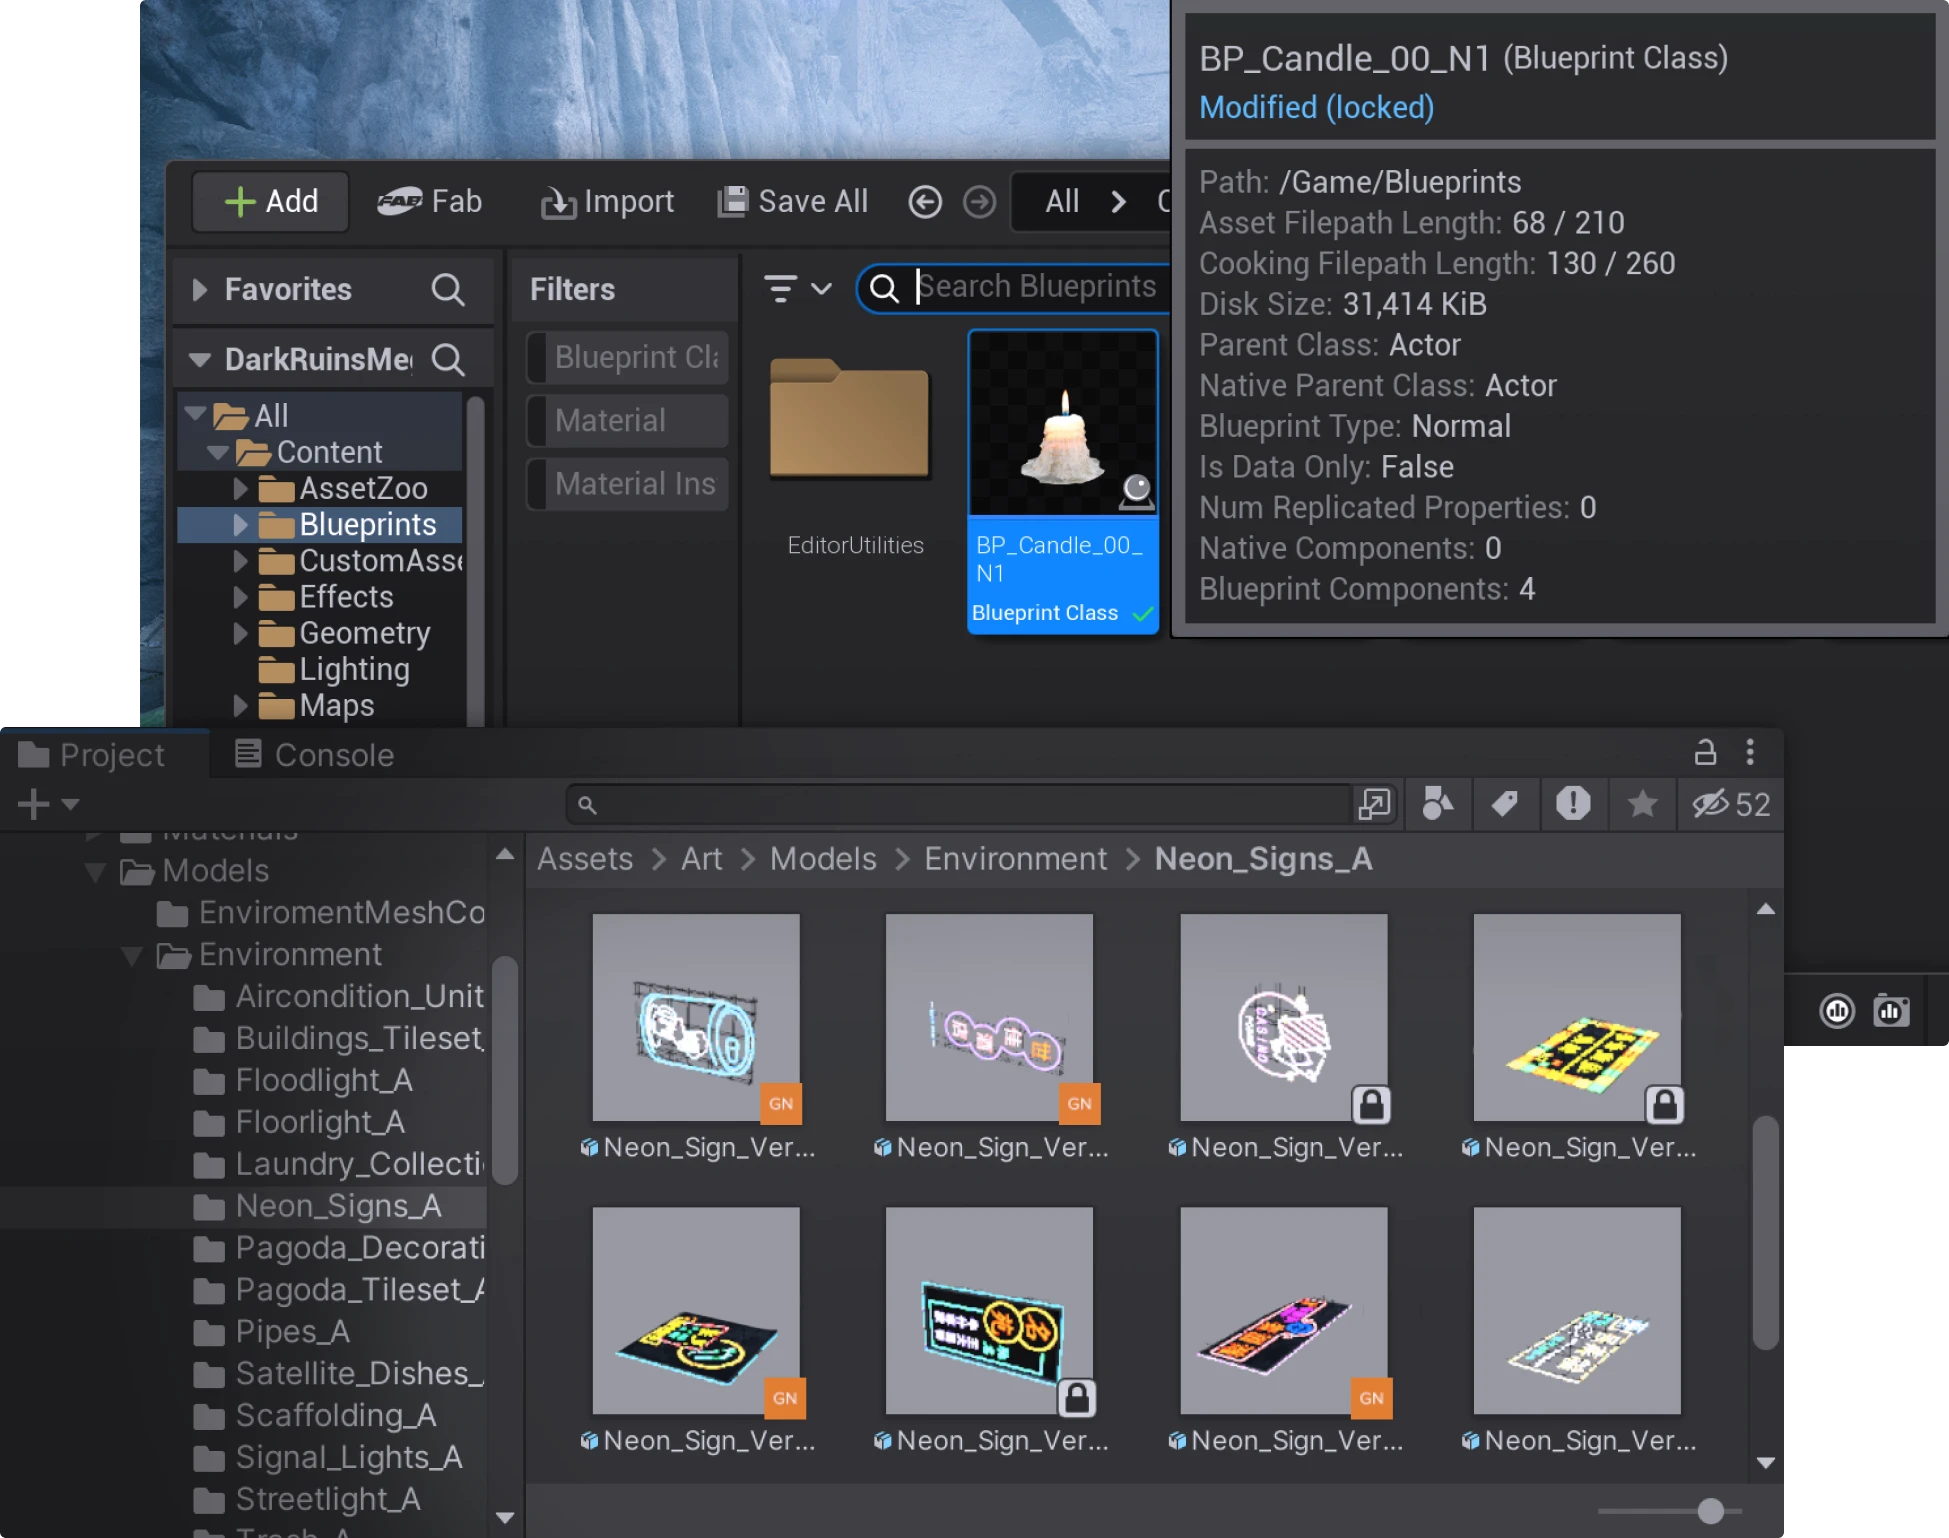Viewport: 1949px width, 1538px height.
Task: Open the Fab marketplace
Action: tap(430, 201)
